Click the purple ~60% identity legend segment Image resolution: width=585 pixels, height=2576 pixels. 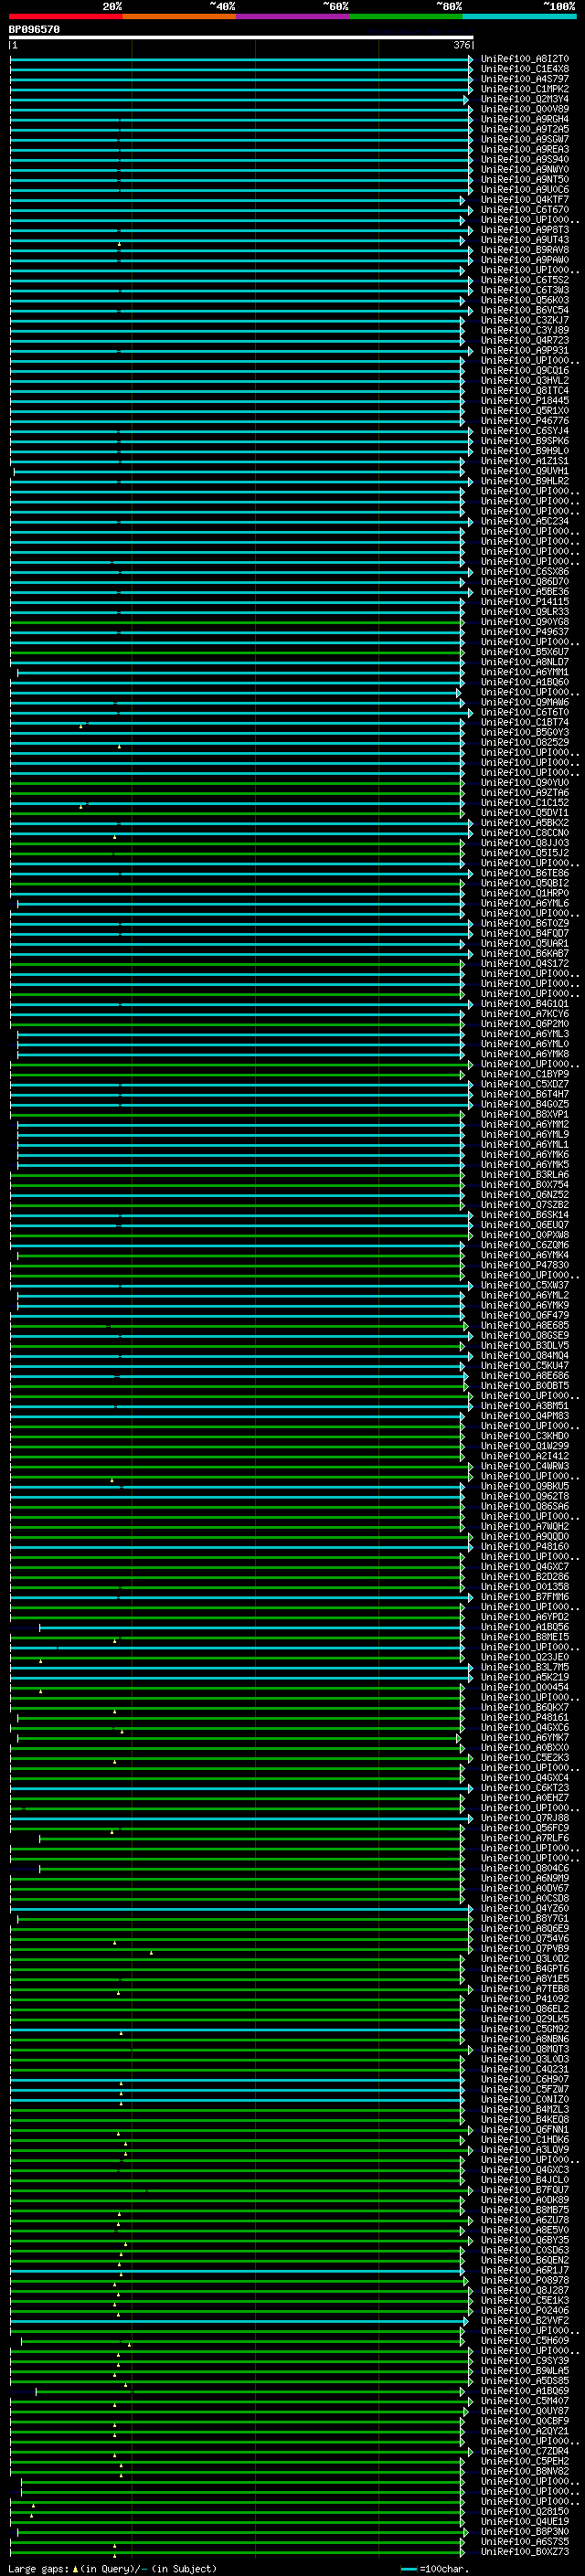pos(293,16)
